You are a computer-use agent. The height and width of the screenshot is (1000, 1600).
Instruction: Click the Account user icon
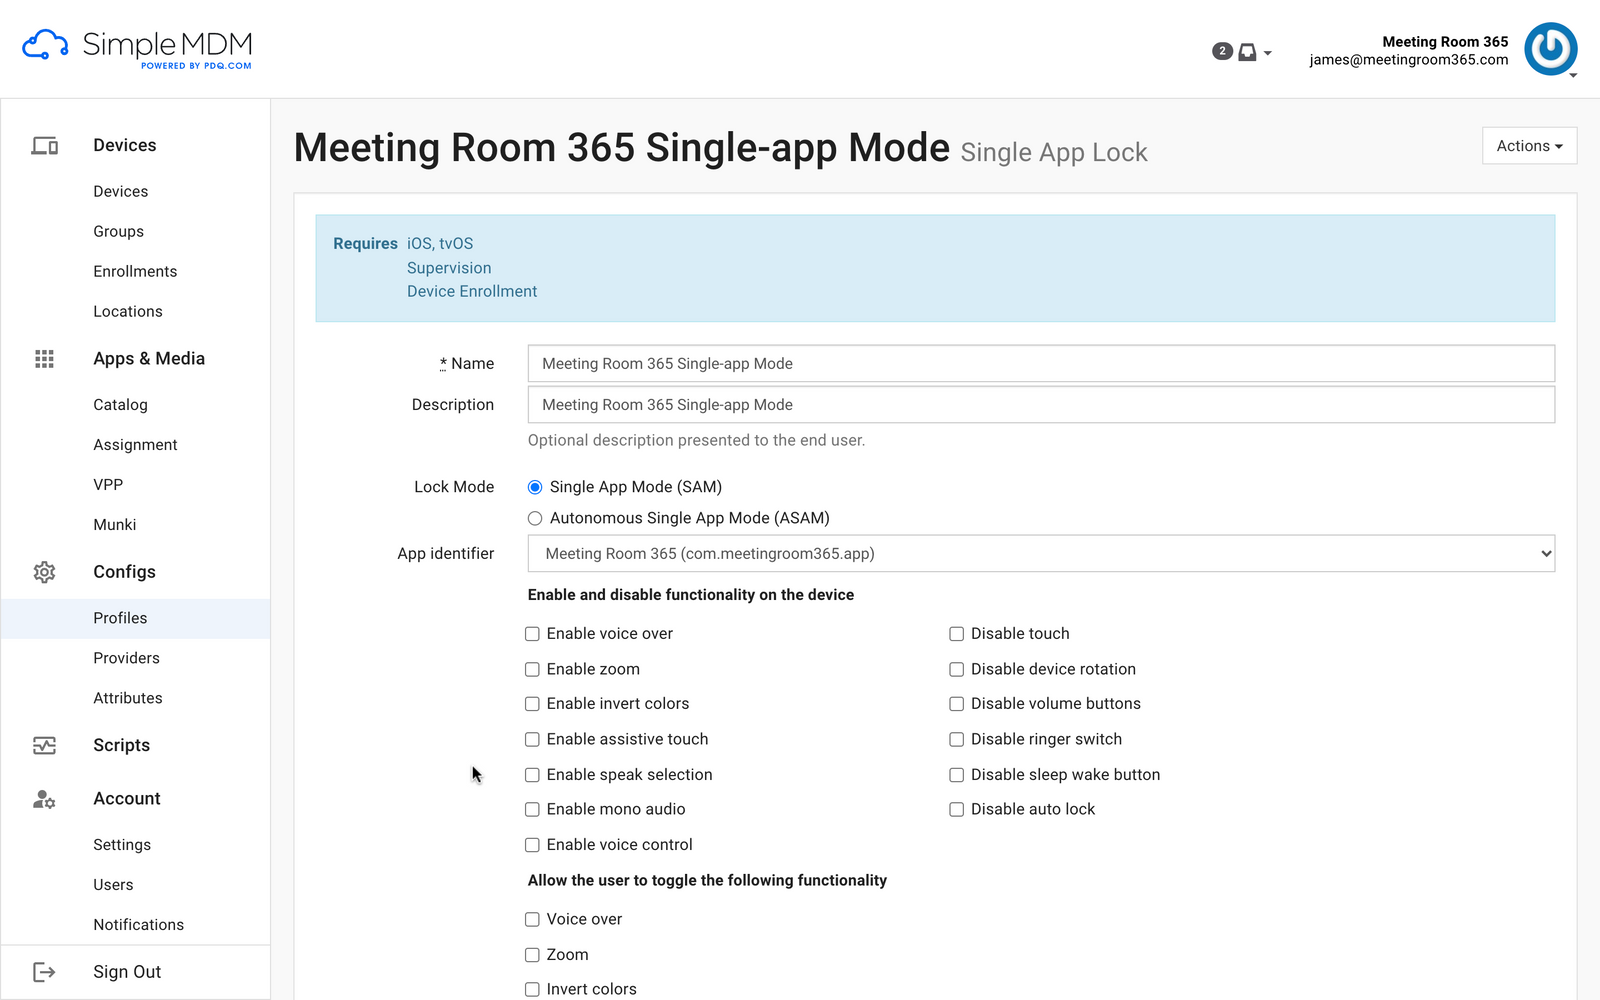[x=44, y=799]
